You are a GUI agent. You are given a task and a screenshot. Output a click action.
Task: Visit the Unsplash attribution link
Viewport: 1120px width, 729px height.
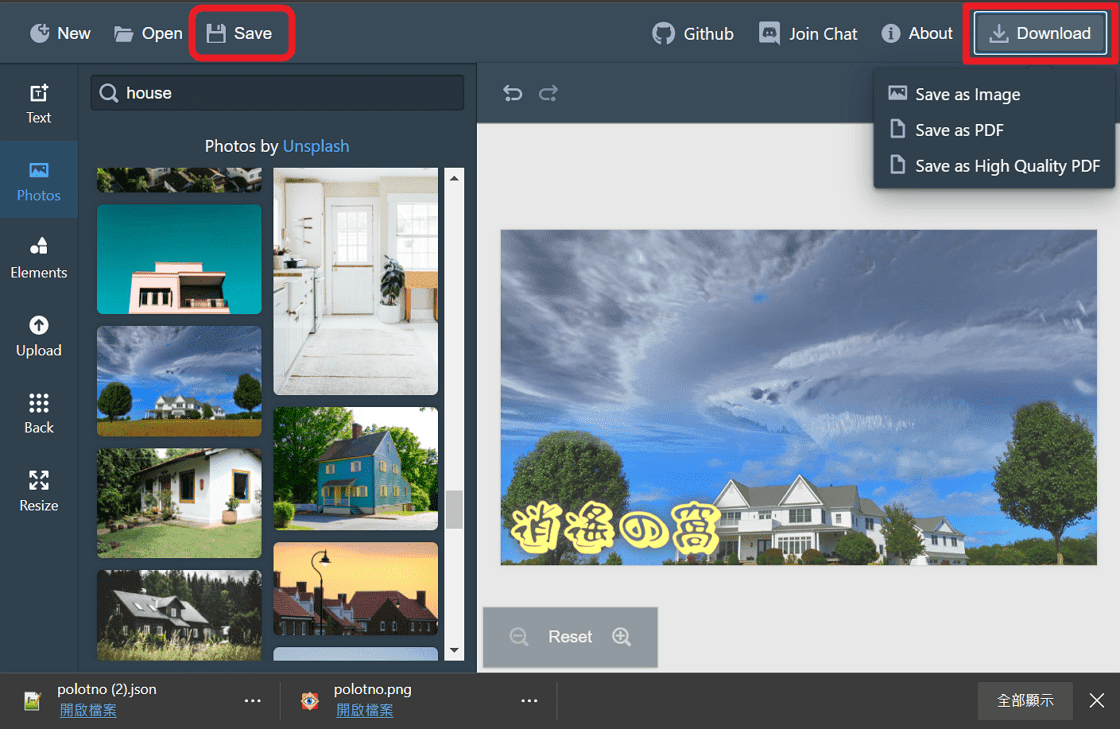(x=316, y=146)
